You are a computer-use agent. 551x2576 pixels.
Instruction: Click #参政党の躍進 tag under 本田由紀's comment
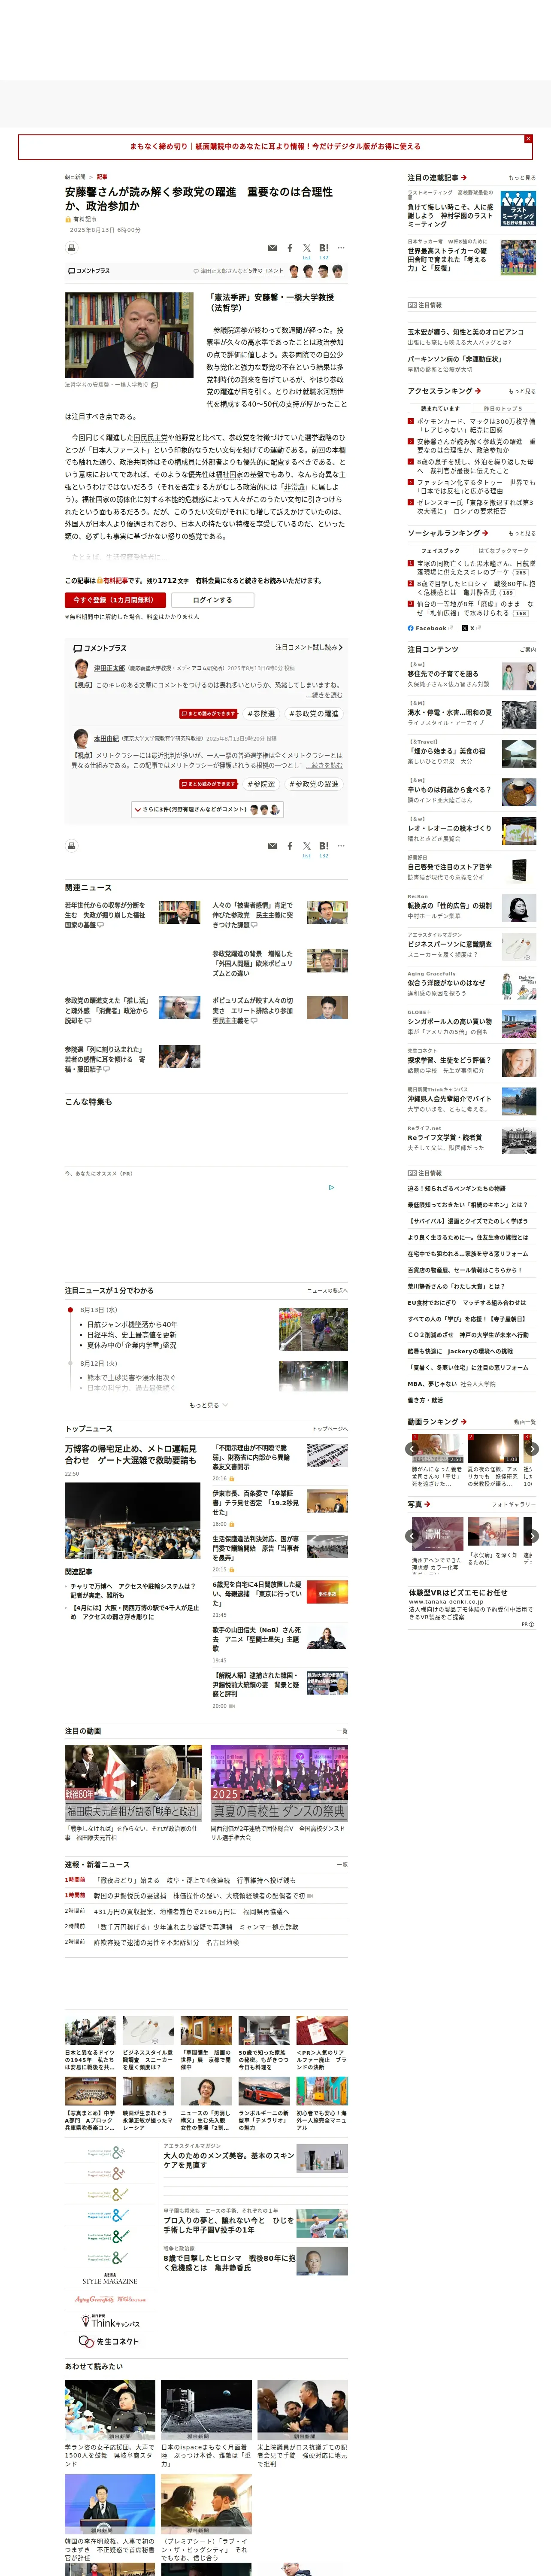314,784
